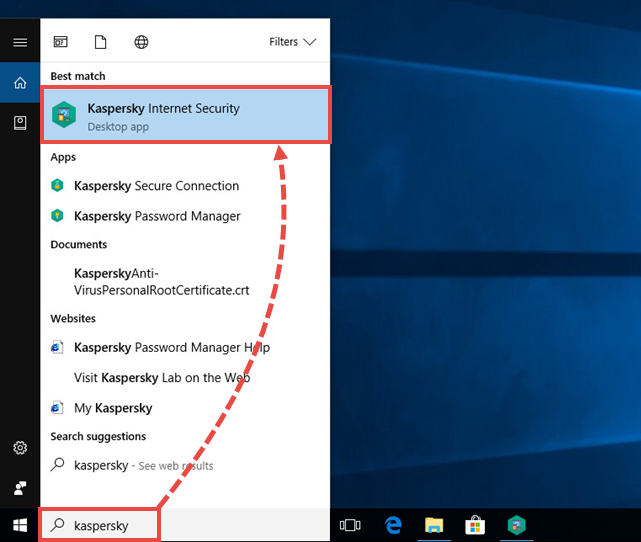Open the My Kaspersky website
This screenshot has height=542, width=641.
[185, 408]
